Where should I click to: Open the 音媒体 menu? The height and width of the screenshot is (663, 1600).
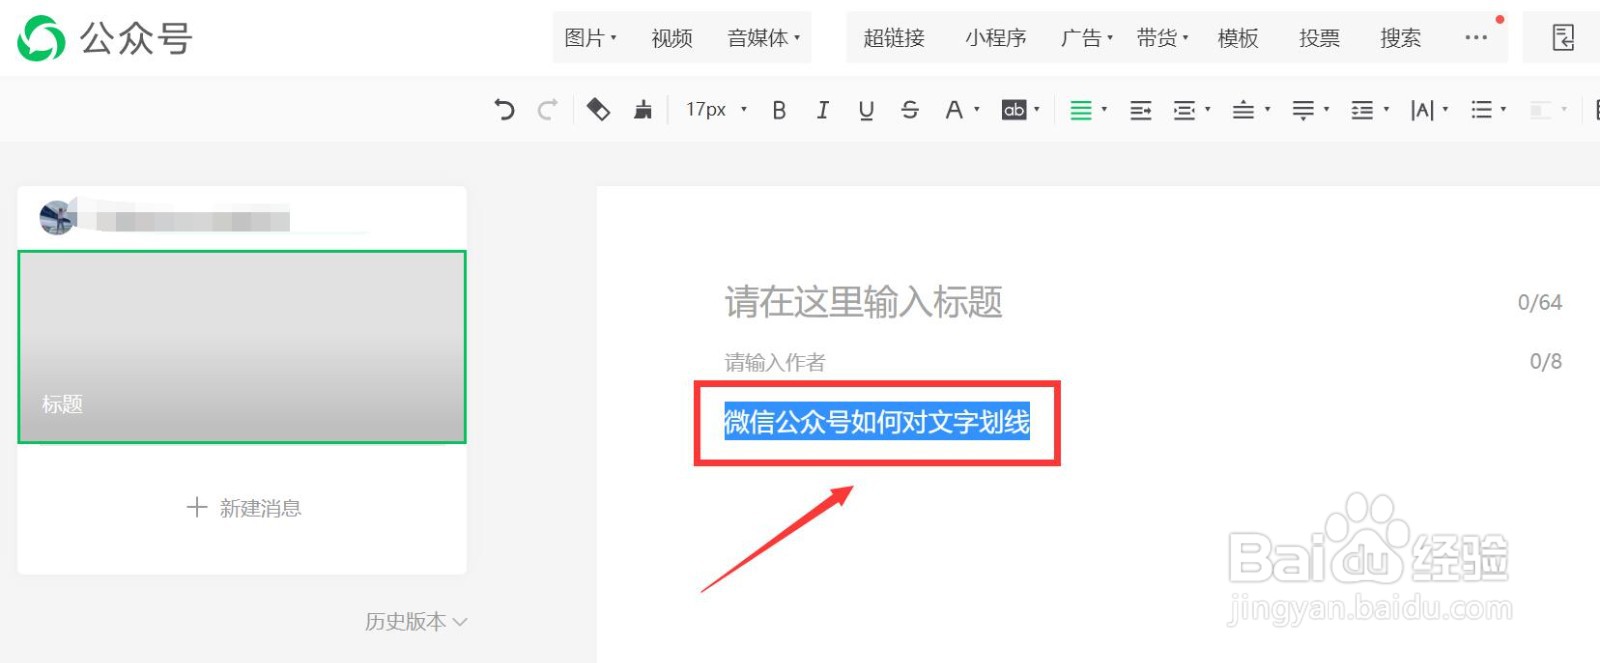(x=764, y=38)
